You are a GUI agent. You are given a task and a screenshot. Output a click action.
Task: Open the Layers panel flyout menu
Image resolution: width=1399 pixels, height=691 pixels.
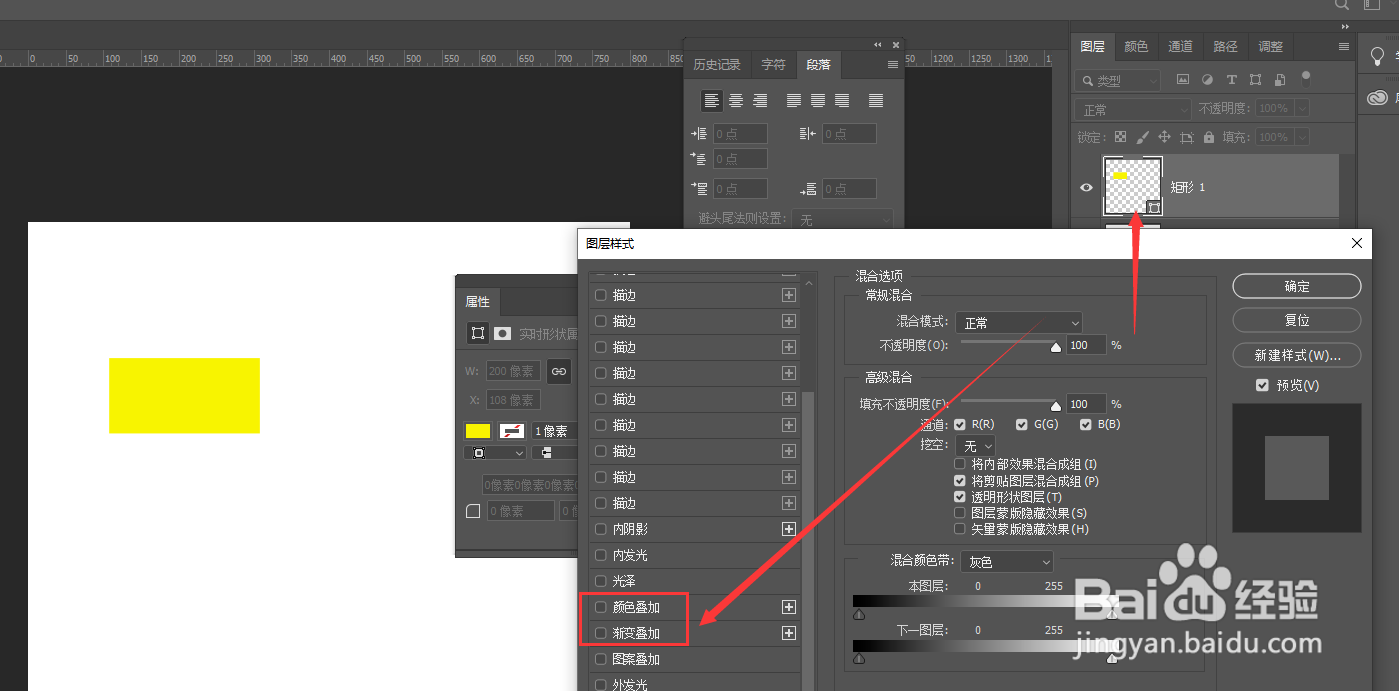(1344, 47)
